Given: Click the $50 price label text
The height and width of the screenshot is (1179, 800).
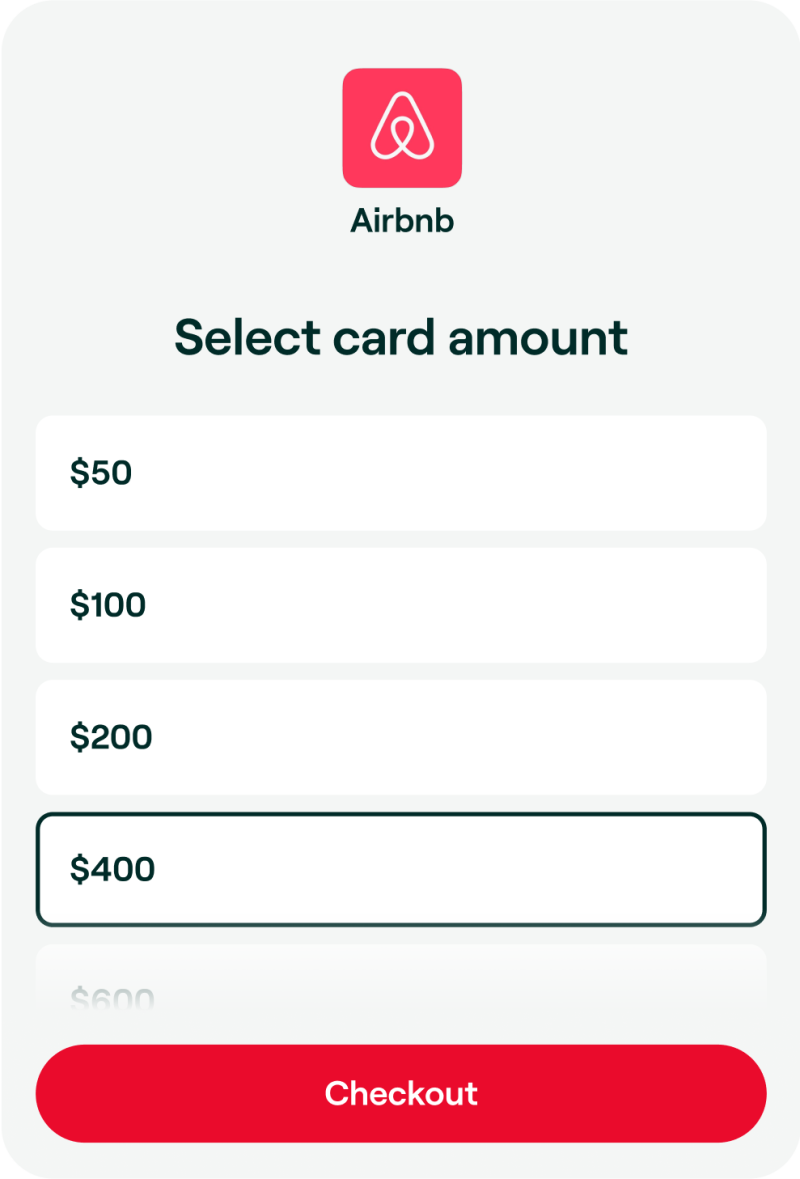Looking at the screenshot, I should pyautogui.click(x=101, y=473).
